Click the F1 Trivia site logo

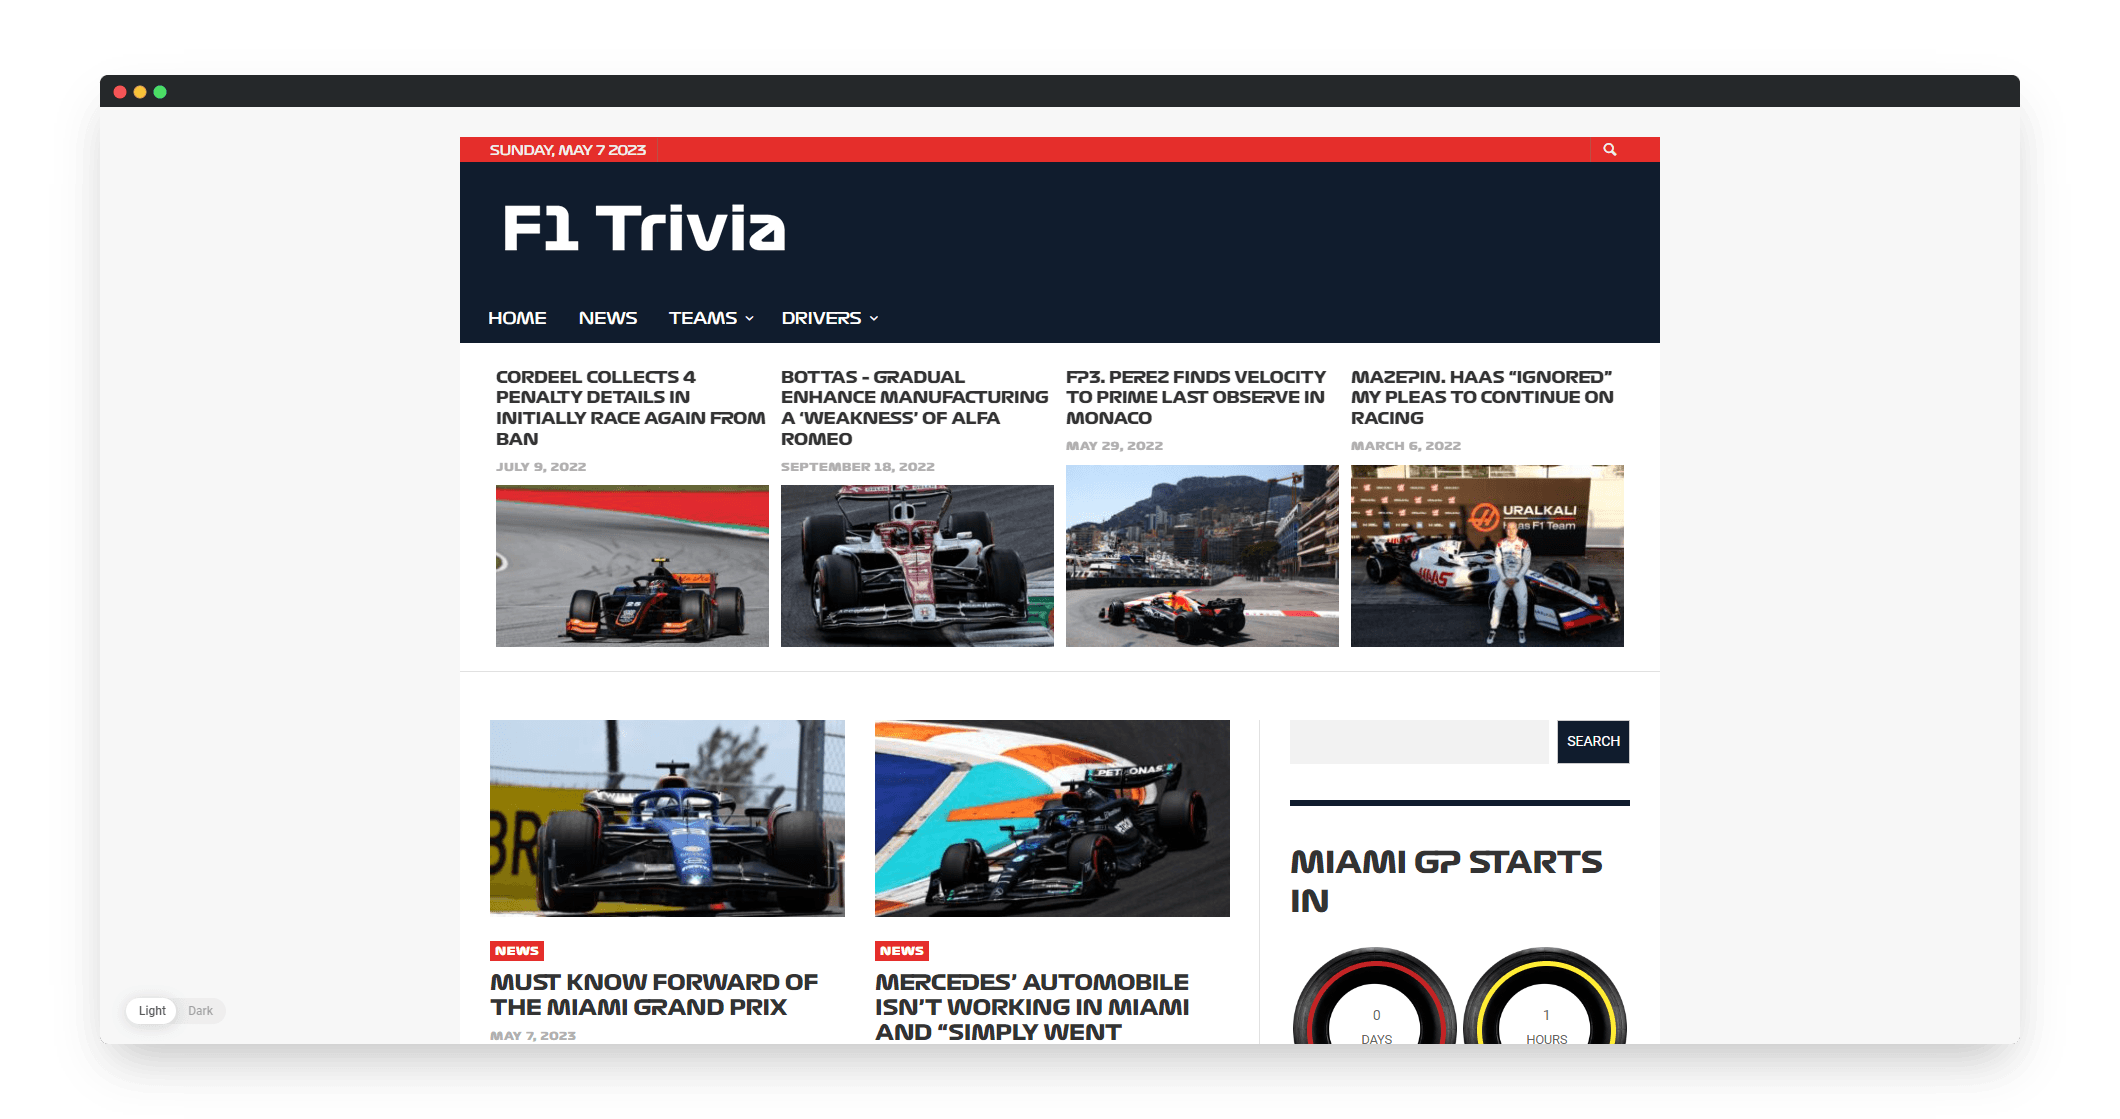click(x=644, y=228)
